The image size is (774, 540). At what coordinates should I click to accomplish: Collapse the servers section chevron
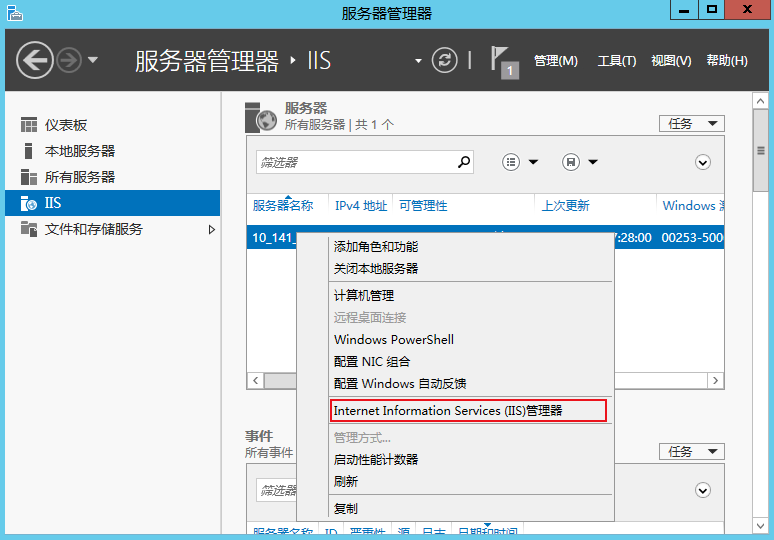(x=703, y=162)
